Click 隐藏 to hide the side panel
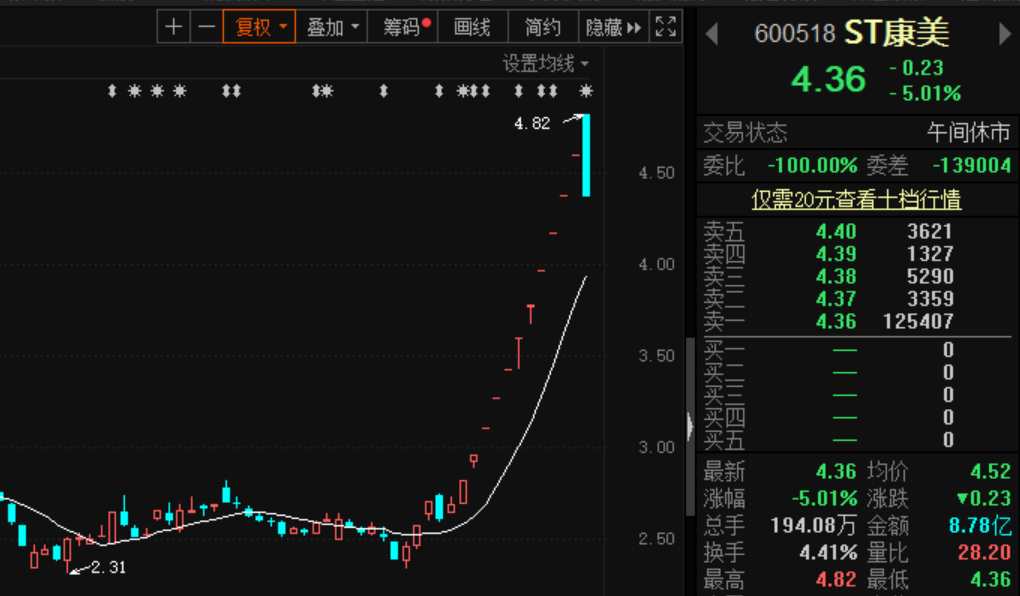The image size is (1020, 596). pos(613,27)
